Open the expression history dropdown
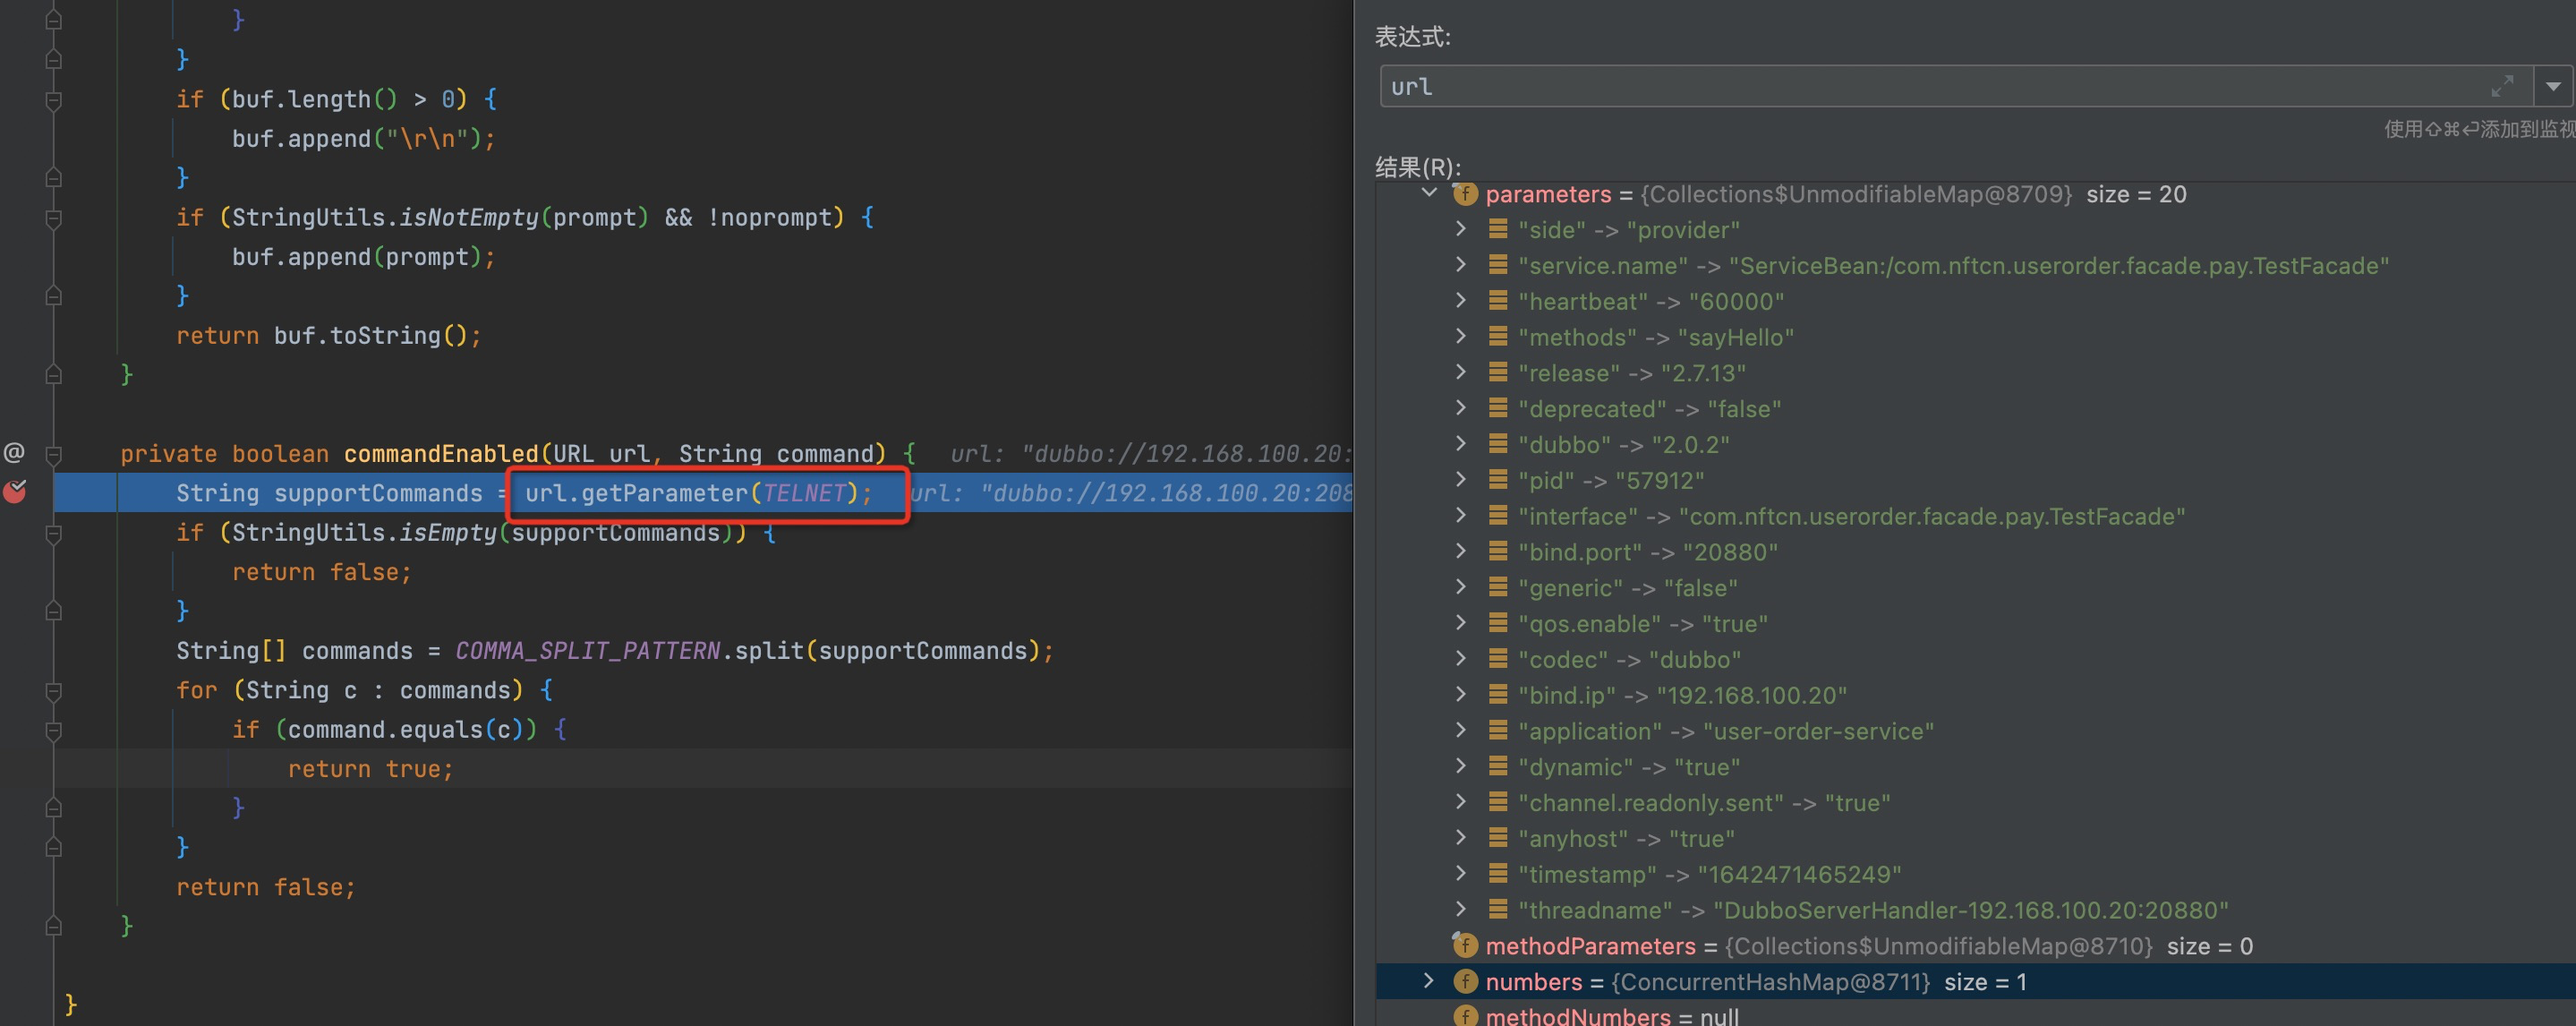Viewport: 2576px width, 1026px height. tap(2553, 87)
